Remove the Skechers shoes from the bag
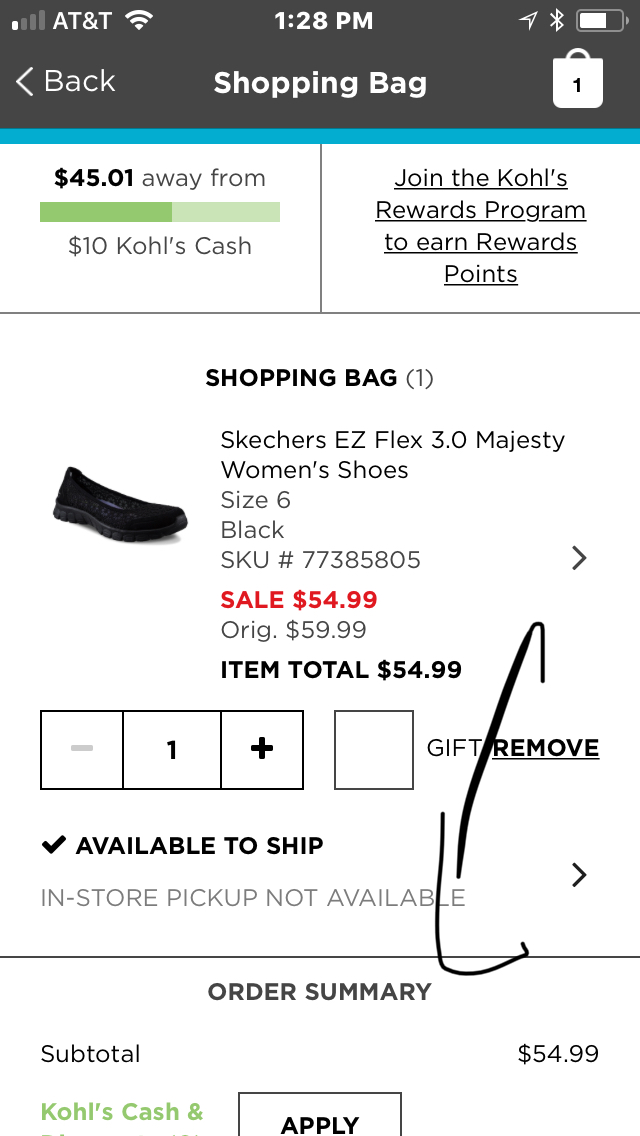The width and height of the screenshot is (640, 1136). coord(546,748)
